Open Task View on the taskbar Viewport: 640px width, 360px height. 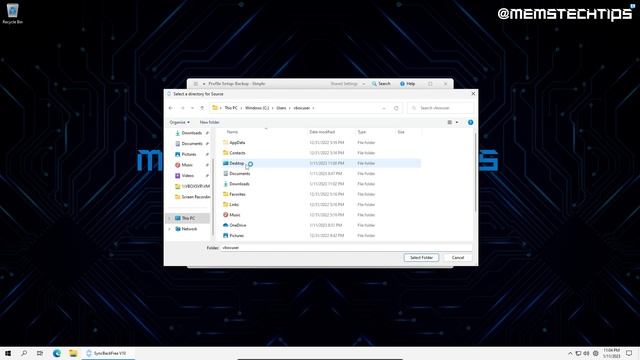[x=40, y=353]
